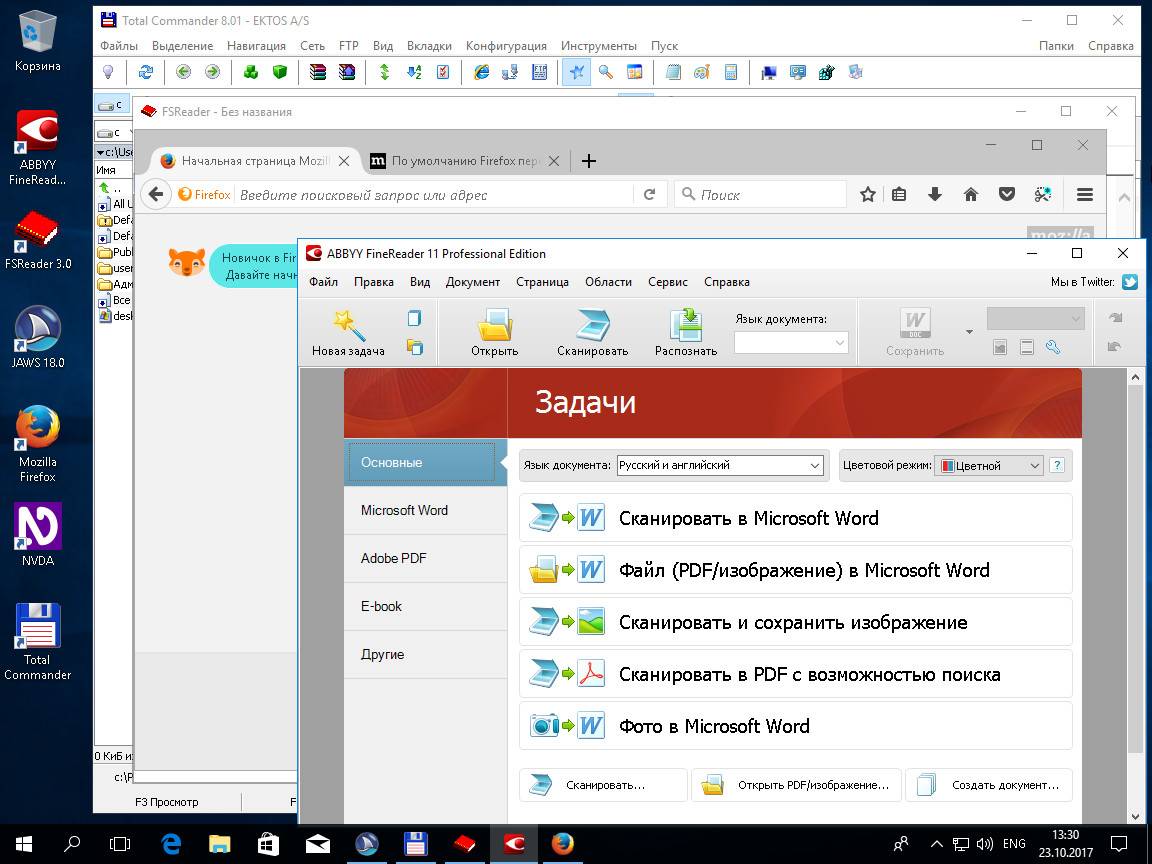The width and height of the screenshot is (1152, 864).
Task: Click the Firefox downloads arrow icon
Action: tap(935, 195)
